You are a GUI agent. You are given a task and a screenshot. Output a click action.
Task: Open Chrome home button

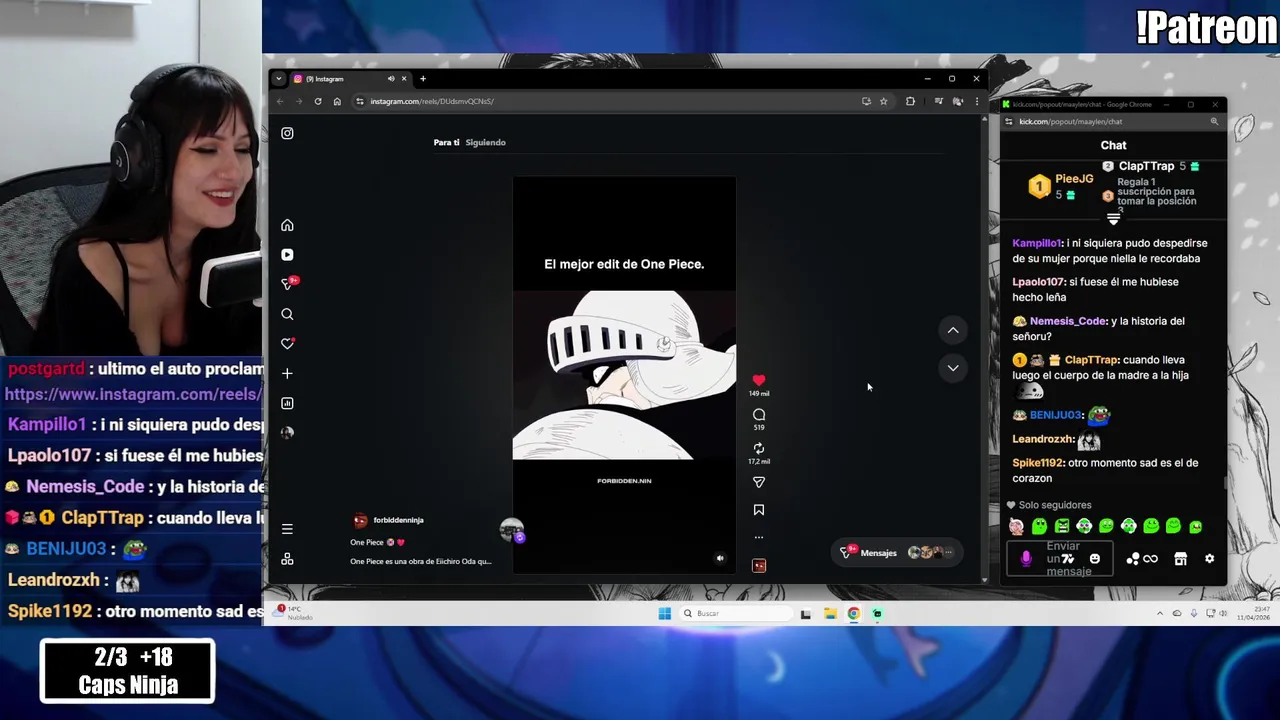pos(337,101)
